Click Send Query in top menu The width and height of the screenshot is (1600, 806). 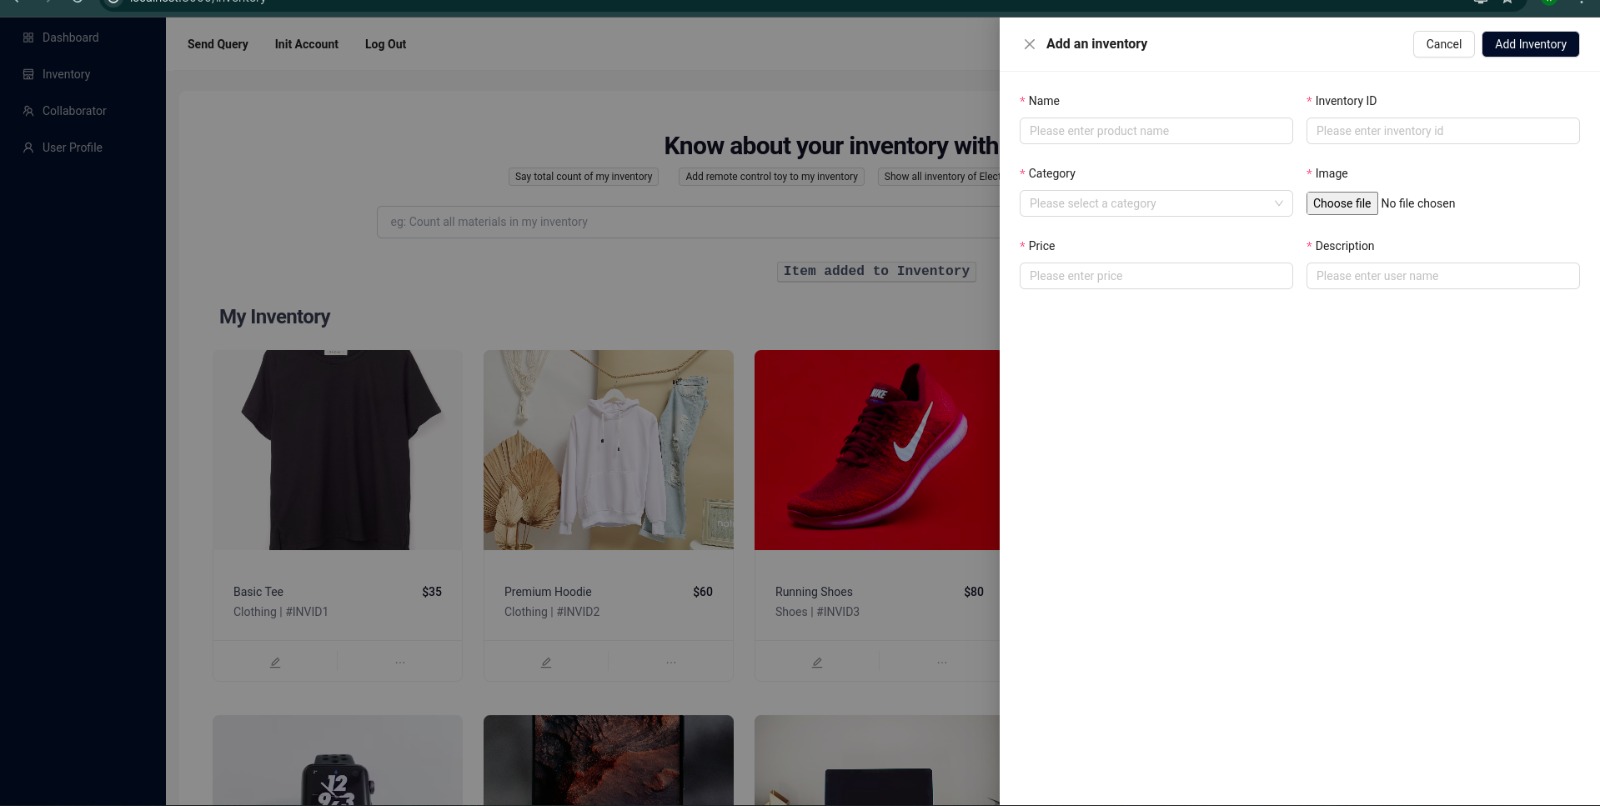(x=218, y=44)
